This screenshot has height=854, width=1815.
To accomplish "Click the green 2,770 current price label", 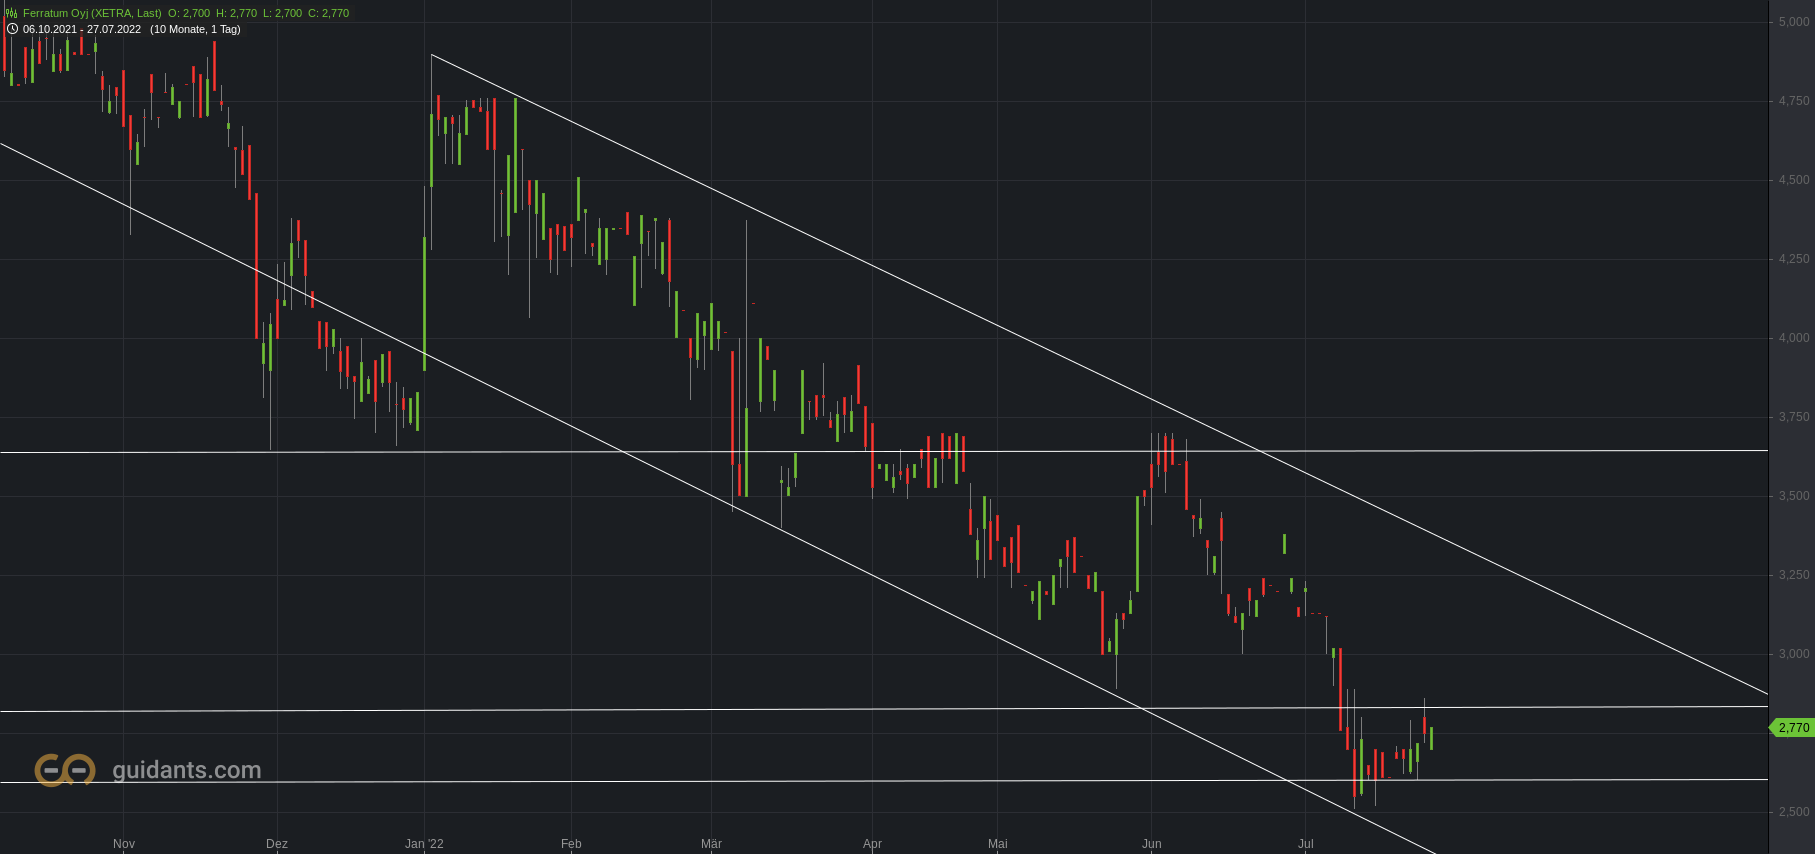I will tap(1793, 728).
